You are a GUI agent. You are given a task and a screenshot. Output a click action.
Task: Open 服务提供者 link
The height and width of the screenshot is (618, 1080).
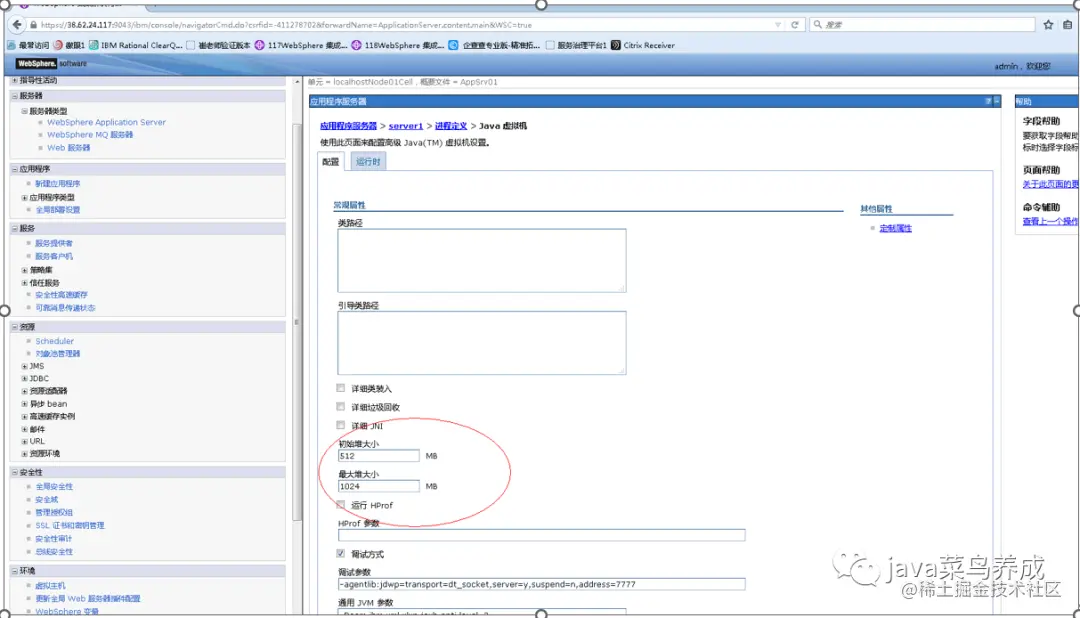coord(54,243)
